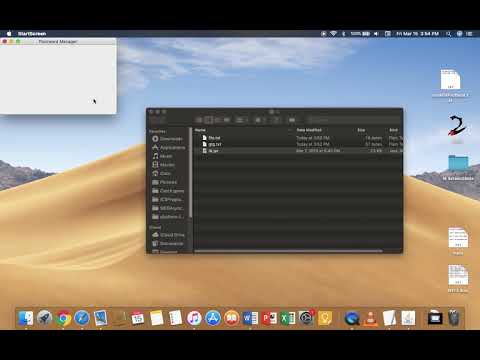
Task: Open the Dock app with red badge
Action: coord(306,318)
